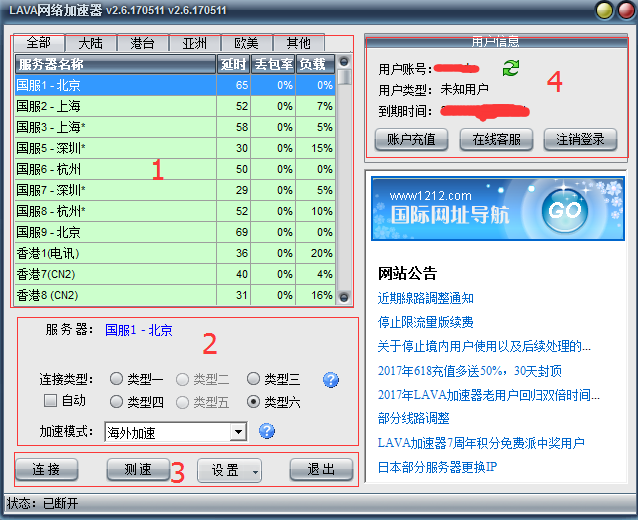
Task: Open help icon next to connection type
Action: tap(331, 380)
